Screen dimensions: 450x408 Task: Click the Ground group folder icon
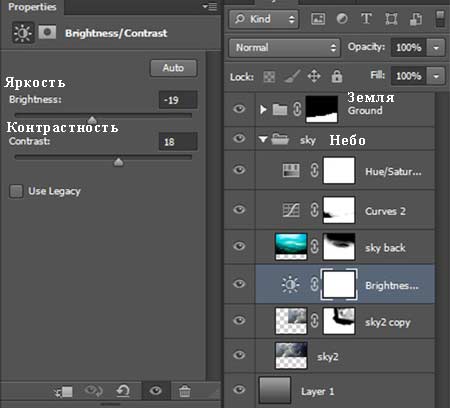[x=280, y=109]
